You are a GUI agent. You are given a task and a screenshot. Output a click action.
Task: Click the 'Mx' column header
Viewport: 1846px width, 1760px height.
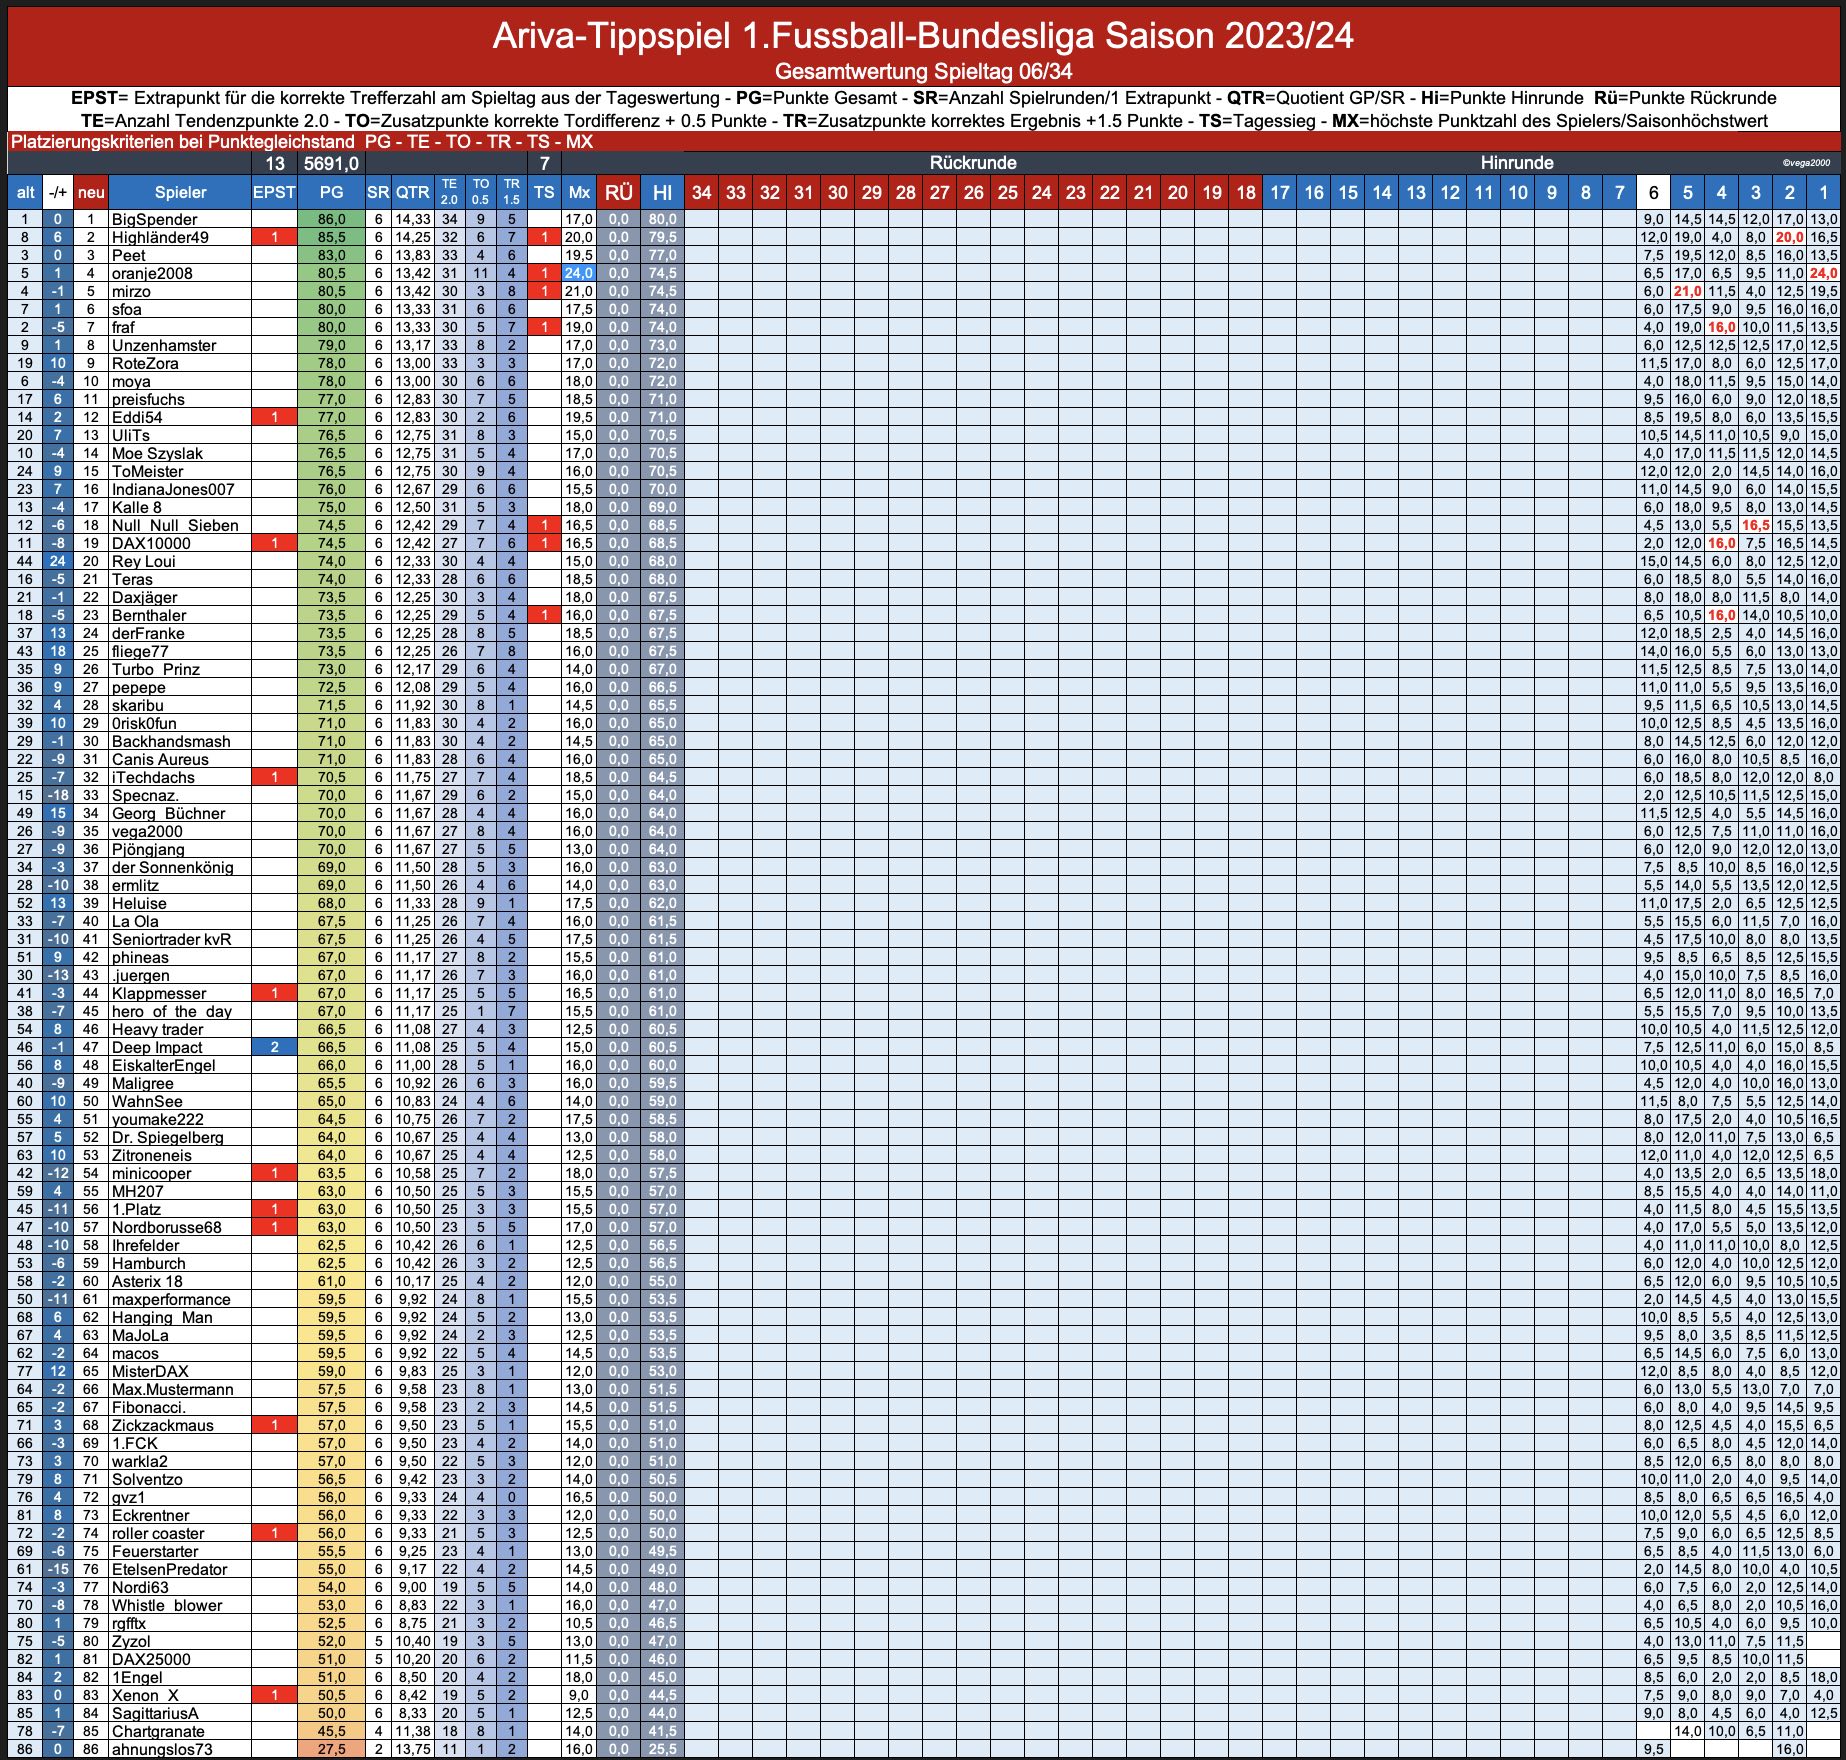579,193
